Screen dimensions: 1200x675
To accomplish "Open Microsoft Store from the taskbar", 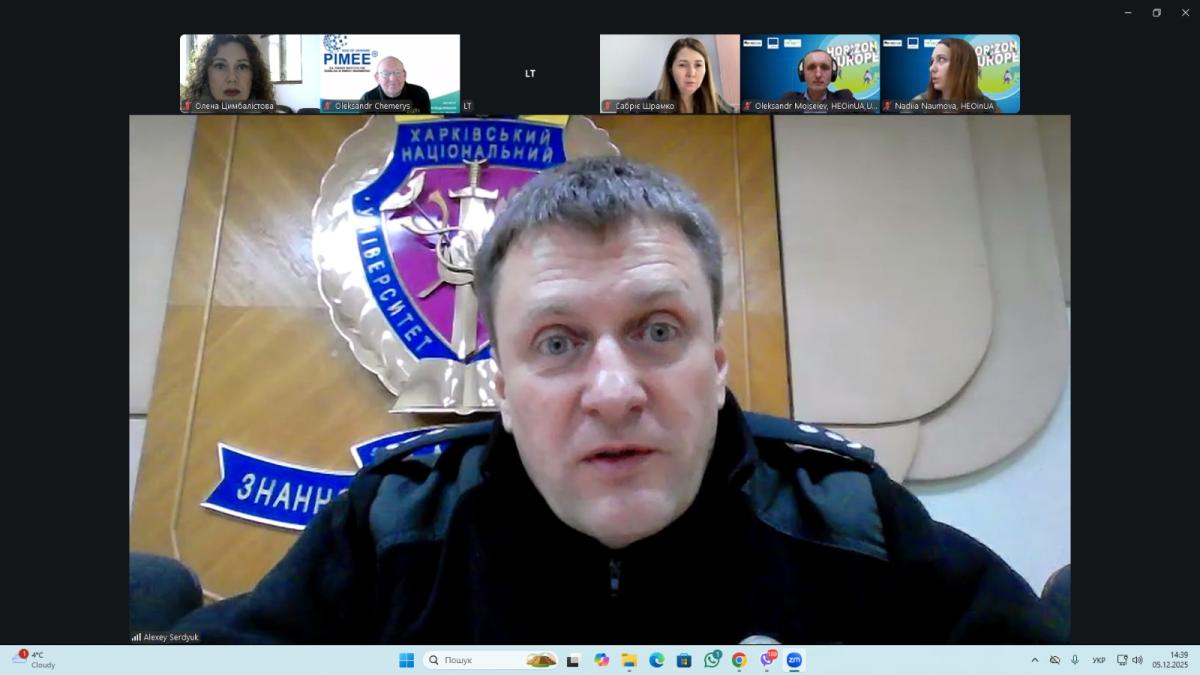I will [x=684, y=660].
